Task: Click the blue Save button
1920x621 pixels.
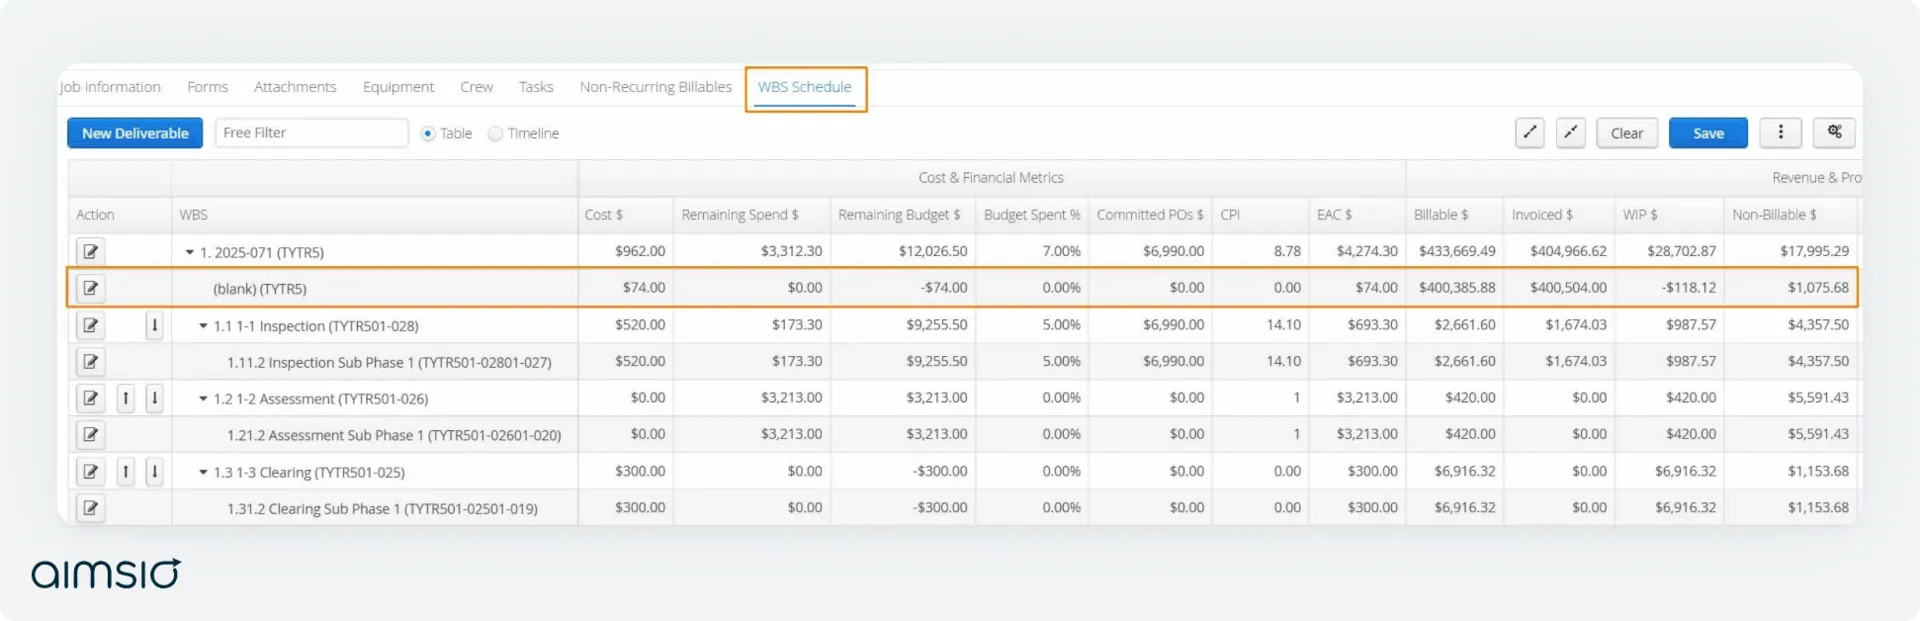Action: [1708, 133]
